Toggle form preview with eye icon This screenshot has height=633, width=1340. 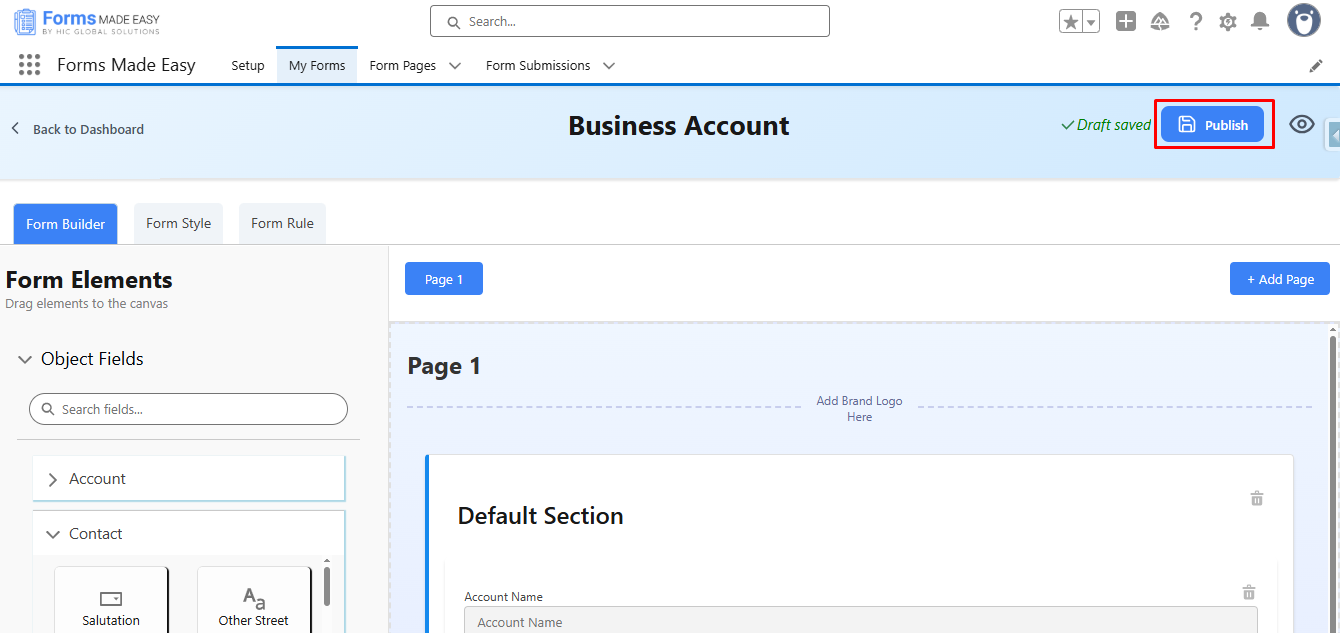point(1301,124)
